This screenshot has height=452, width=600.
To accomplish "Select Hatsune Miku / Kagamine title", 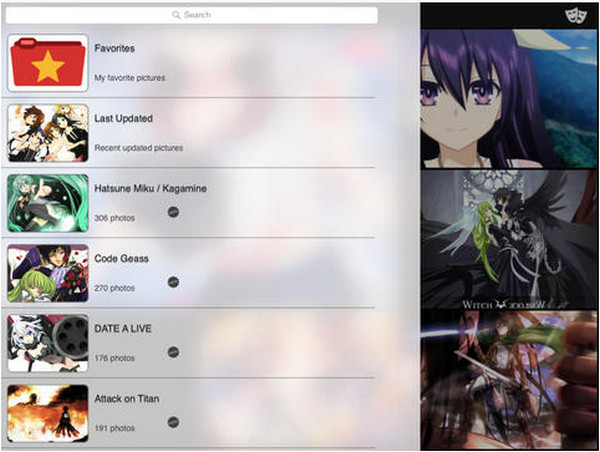I will pyautogui.click(x=150, y=189).
